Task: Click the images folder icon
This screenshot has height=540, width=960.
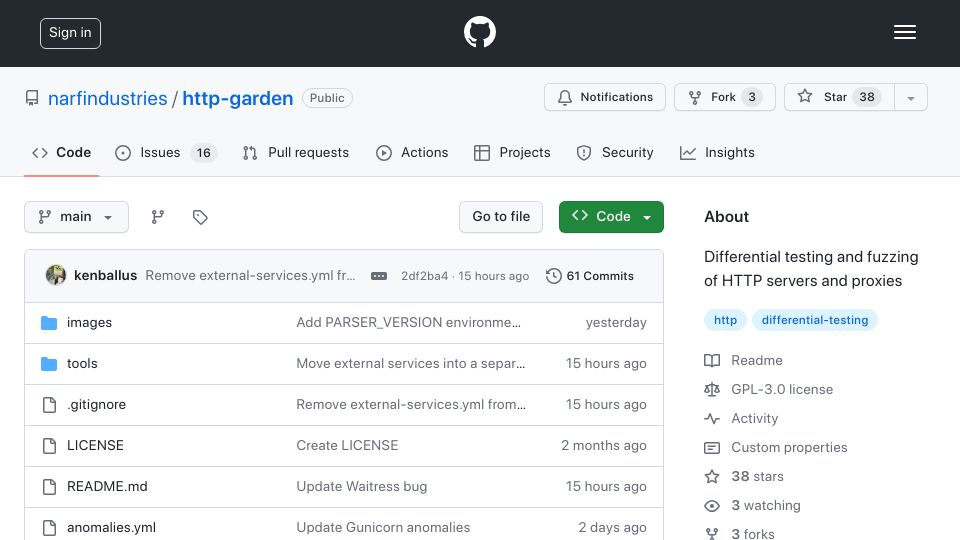Action: click(x=49, y=323)
